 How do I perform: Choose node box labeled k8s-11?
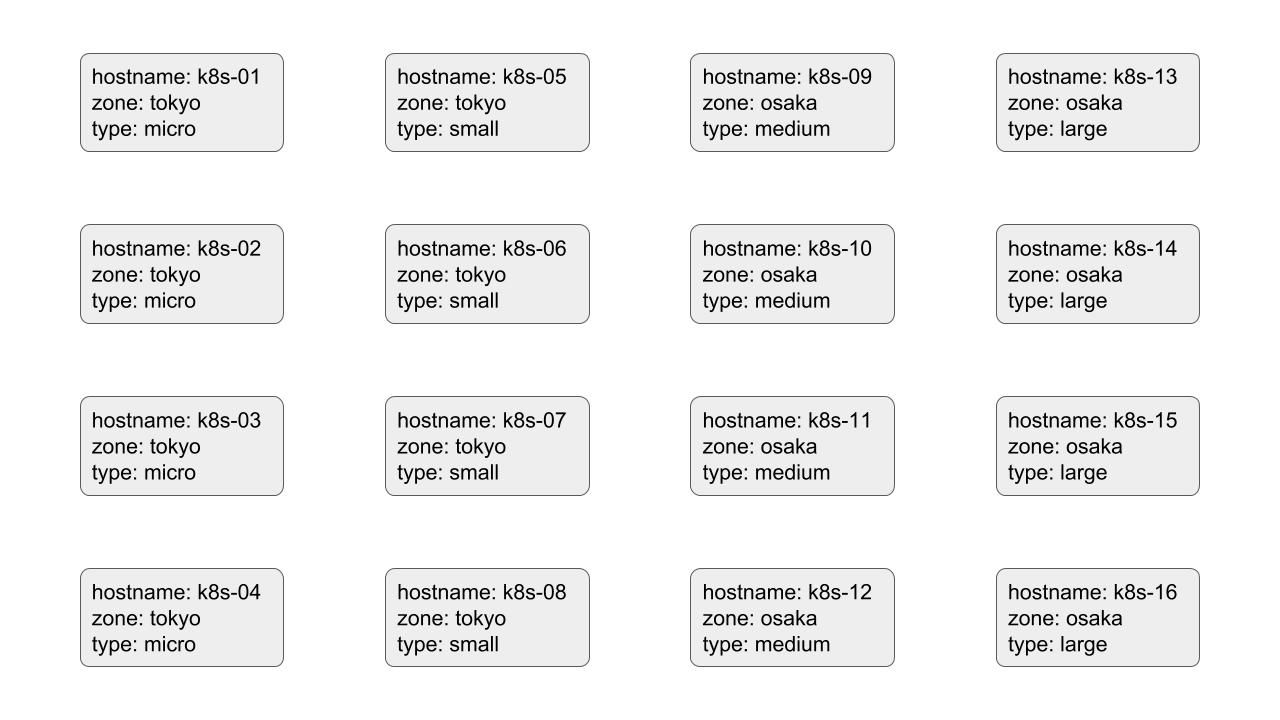point(792,446)
